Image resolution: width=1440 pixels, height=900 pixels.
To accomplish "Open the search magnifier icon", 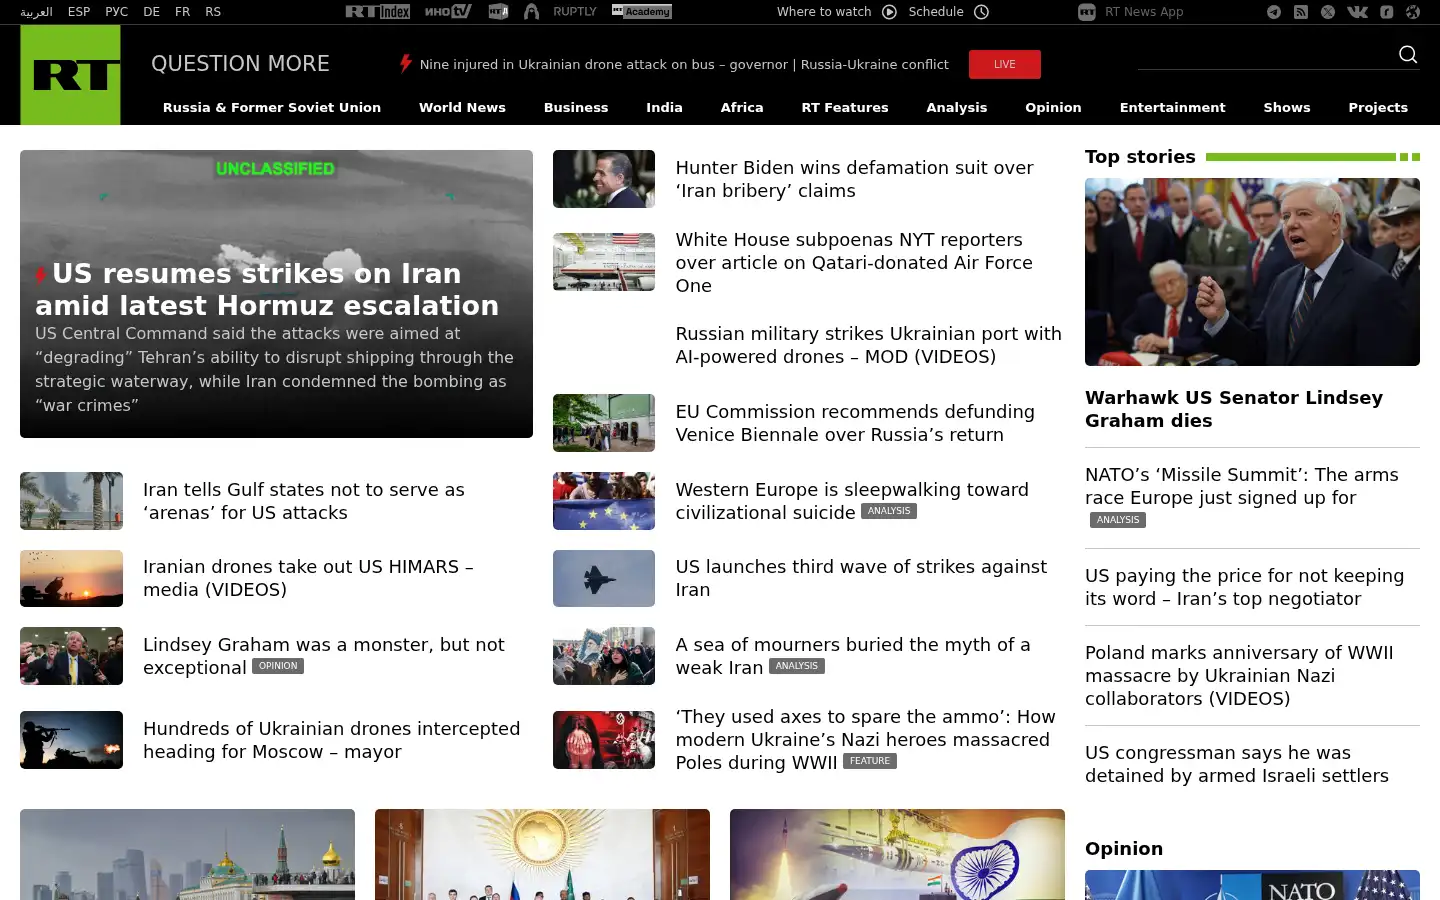I will coord(1408,54).
